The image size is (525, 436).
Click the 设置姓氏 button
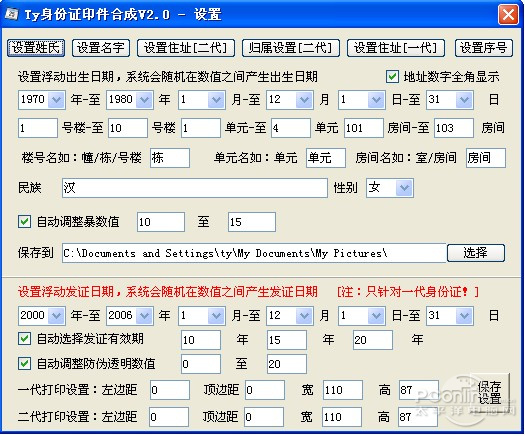pos(36,48)
